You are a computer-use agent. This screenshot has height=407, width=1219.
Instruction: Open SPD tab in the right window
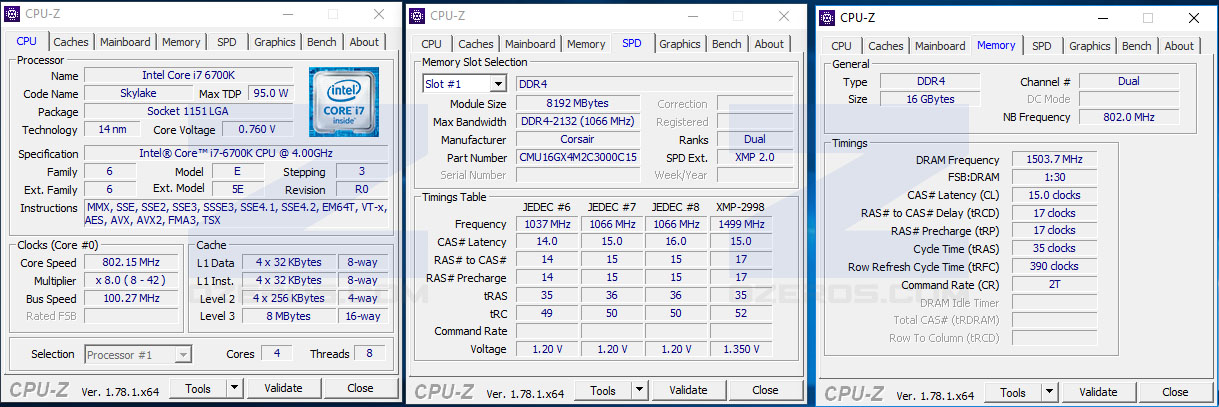coord(1042,46)
